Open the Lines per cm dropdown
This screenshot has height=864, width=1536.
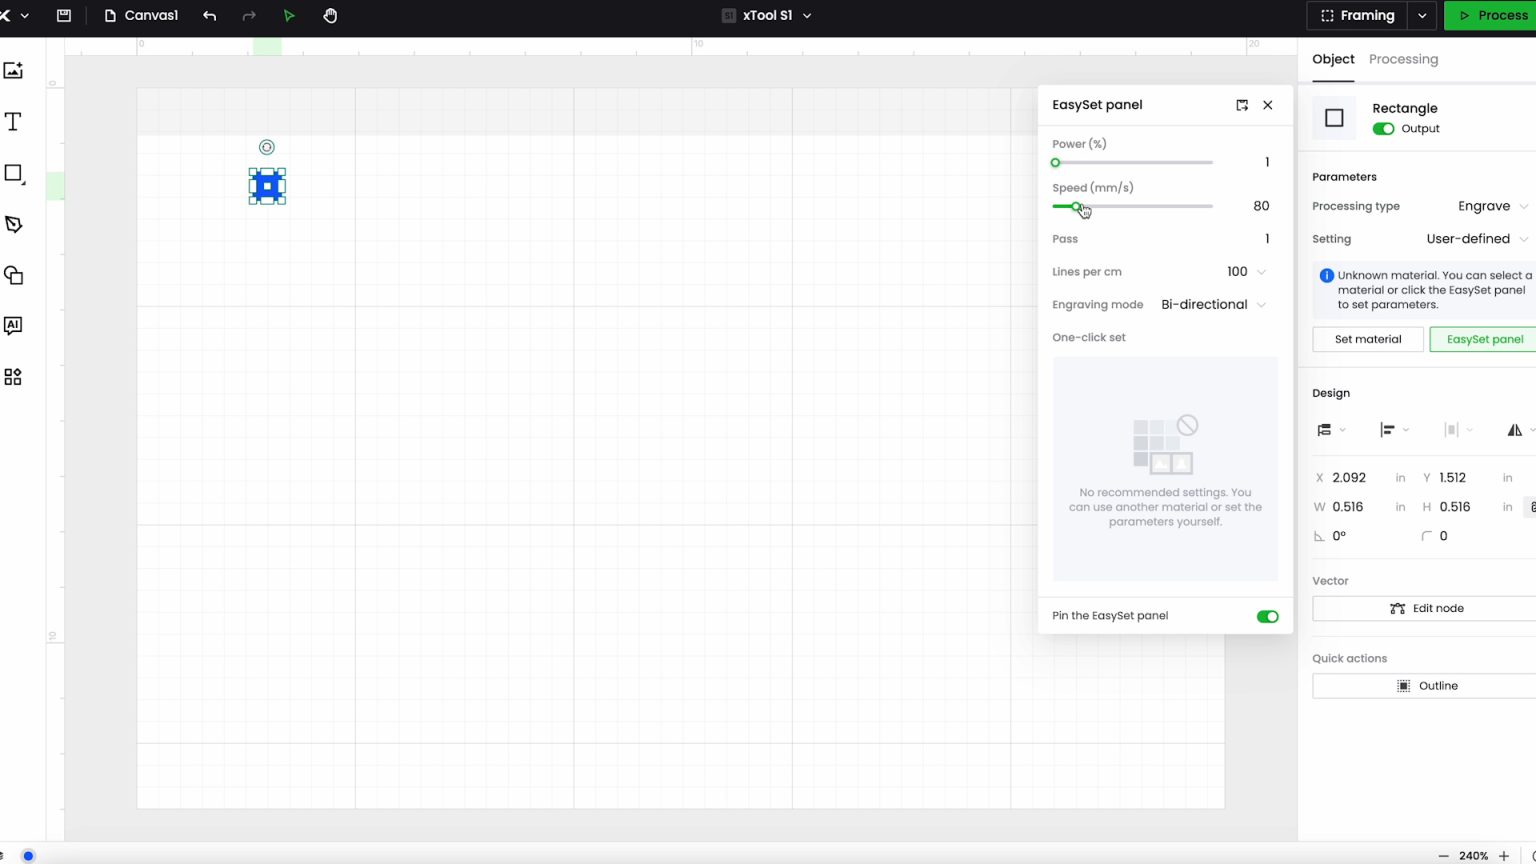click(1246, 272)
